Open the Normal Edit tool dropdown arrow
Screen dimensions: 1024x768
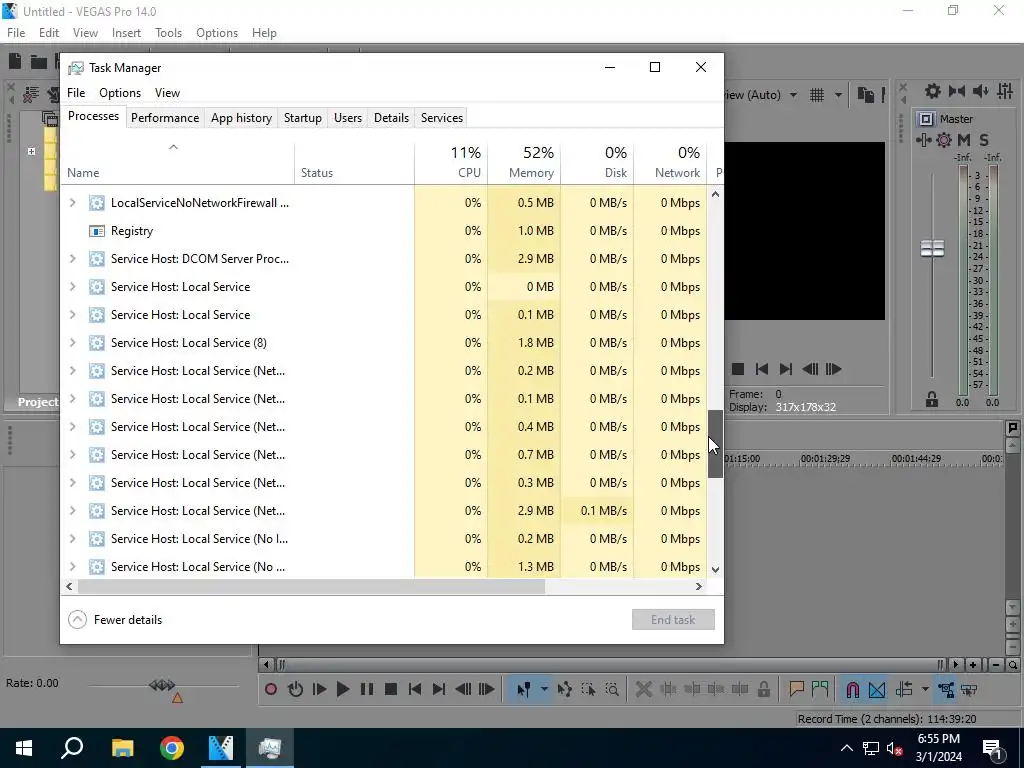(543, 689)
